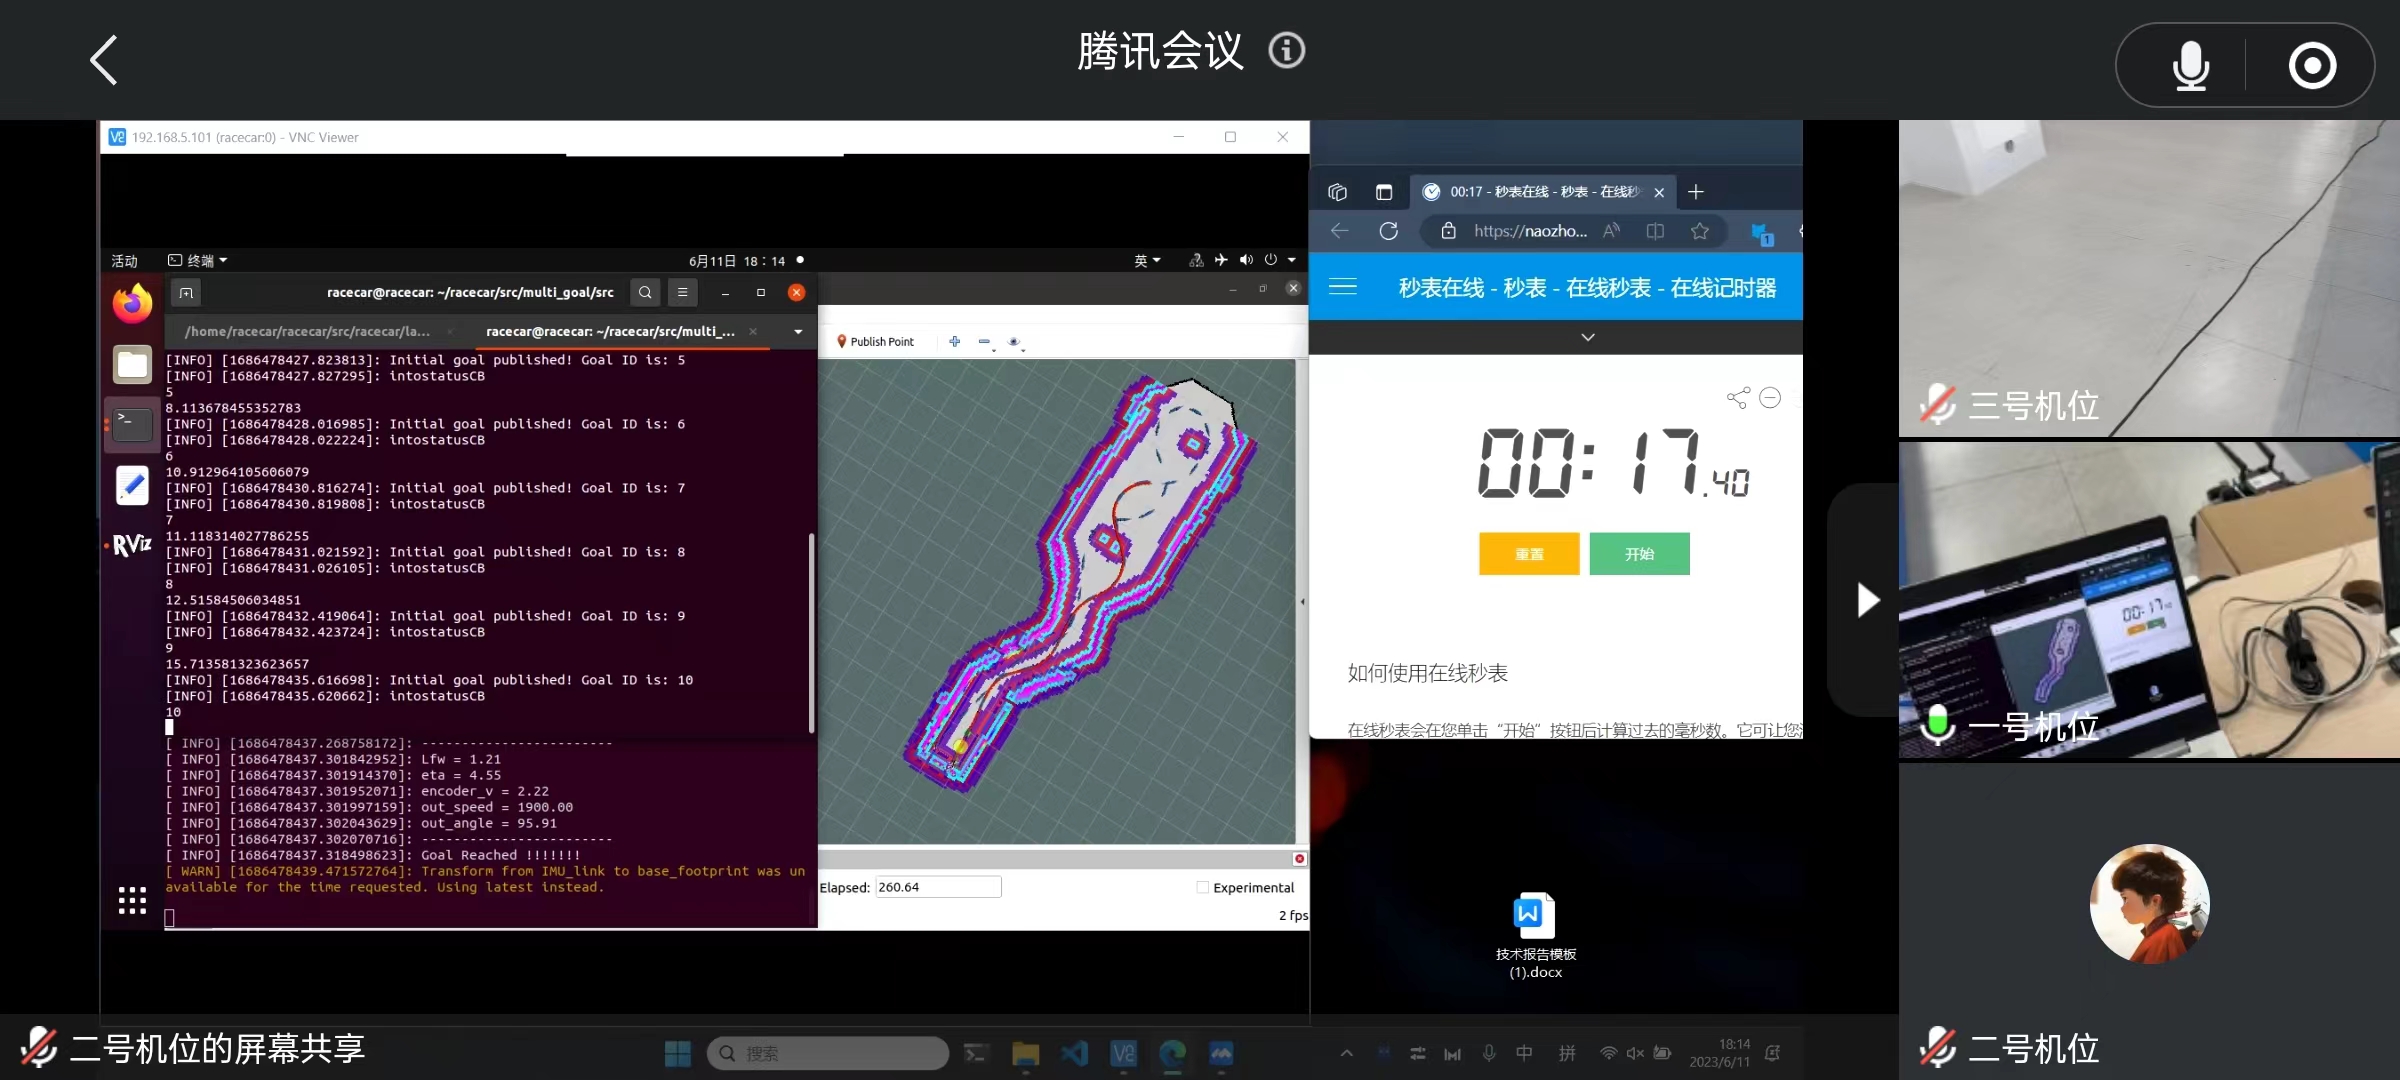
Task: Show applications grid in Ubuntu dock
Action: [x=132, y=900]
